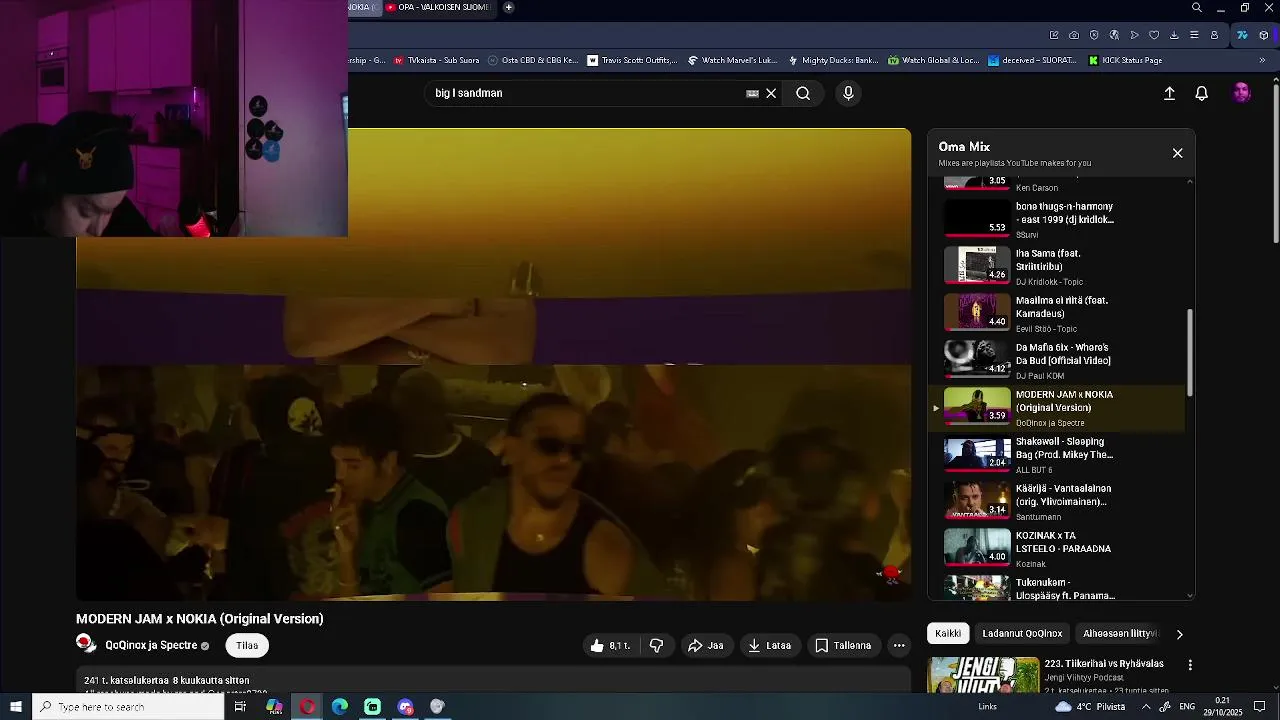Open the account avatar menu
The height and width of the screenshot is (720, 1280).
click(1242, 93)
